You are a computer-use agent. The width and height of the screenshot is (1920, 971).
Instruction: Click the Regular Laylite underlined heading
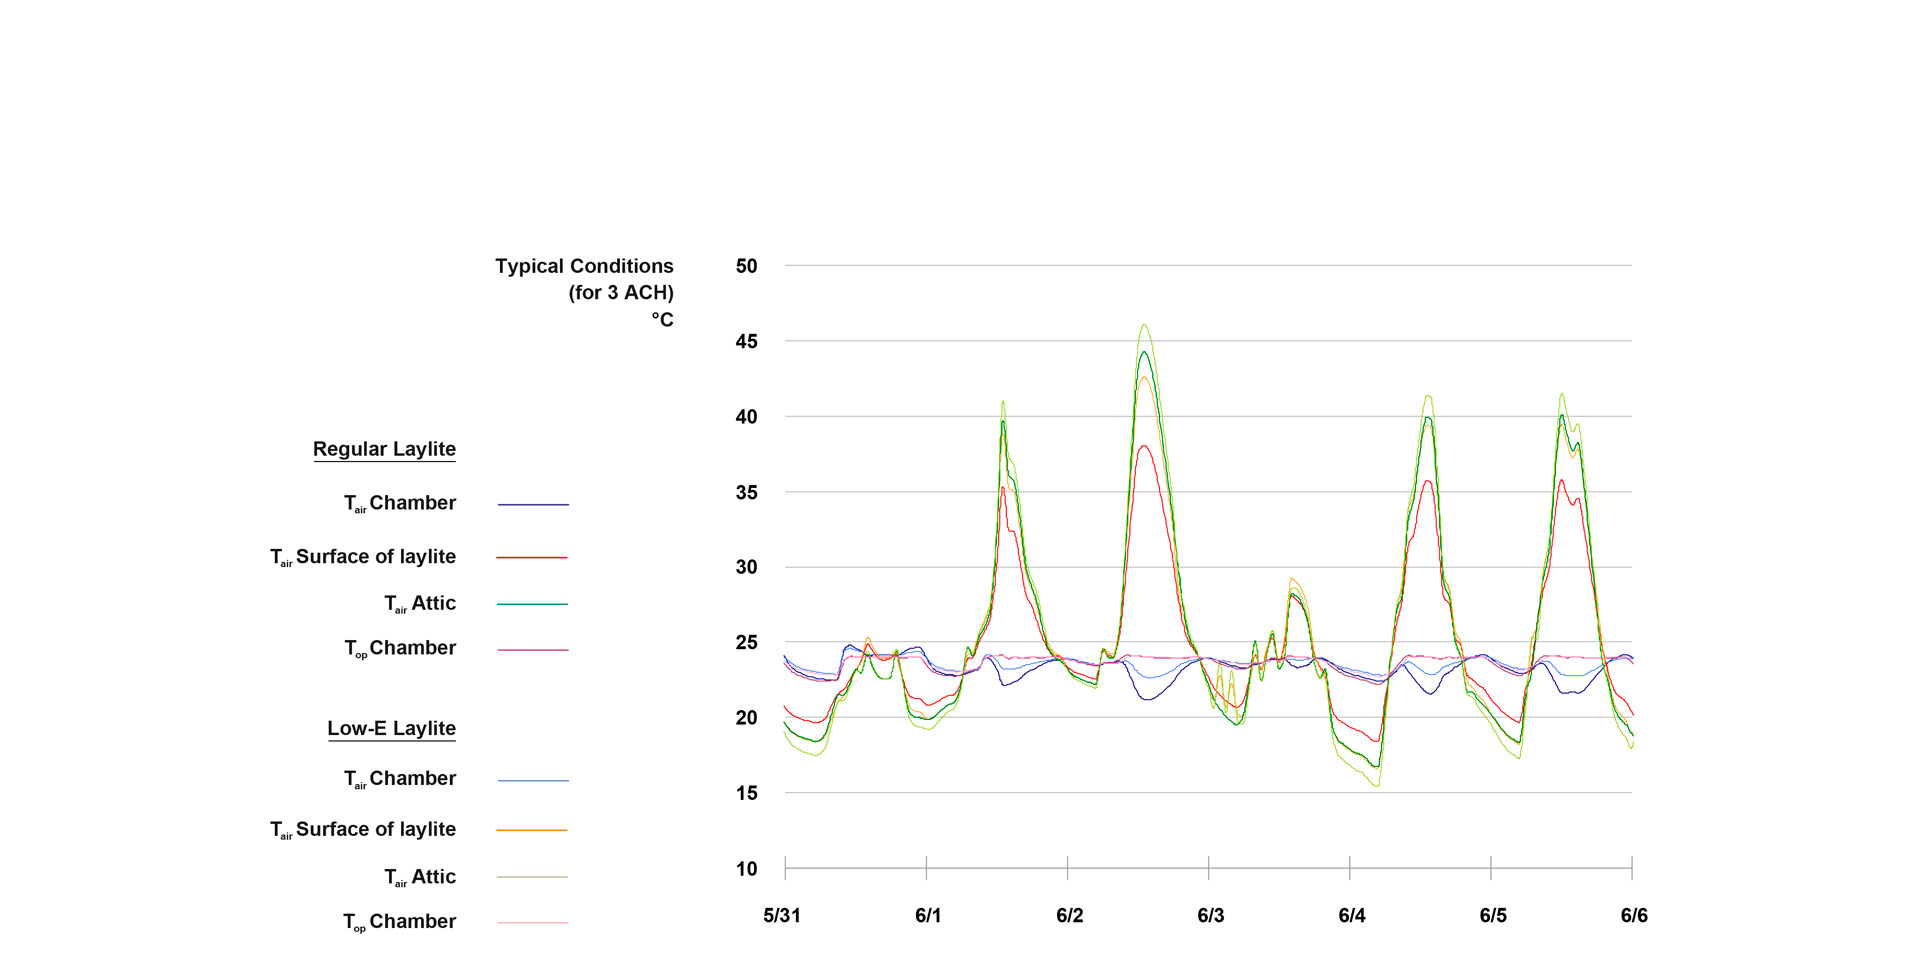[x=384, y=449]
